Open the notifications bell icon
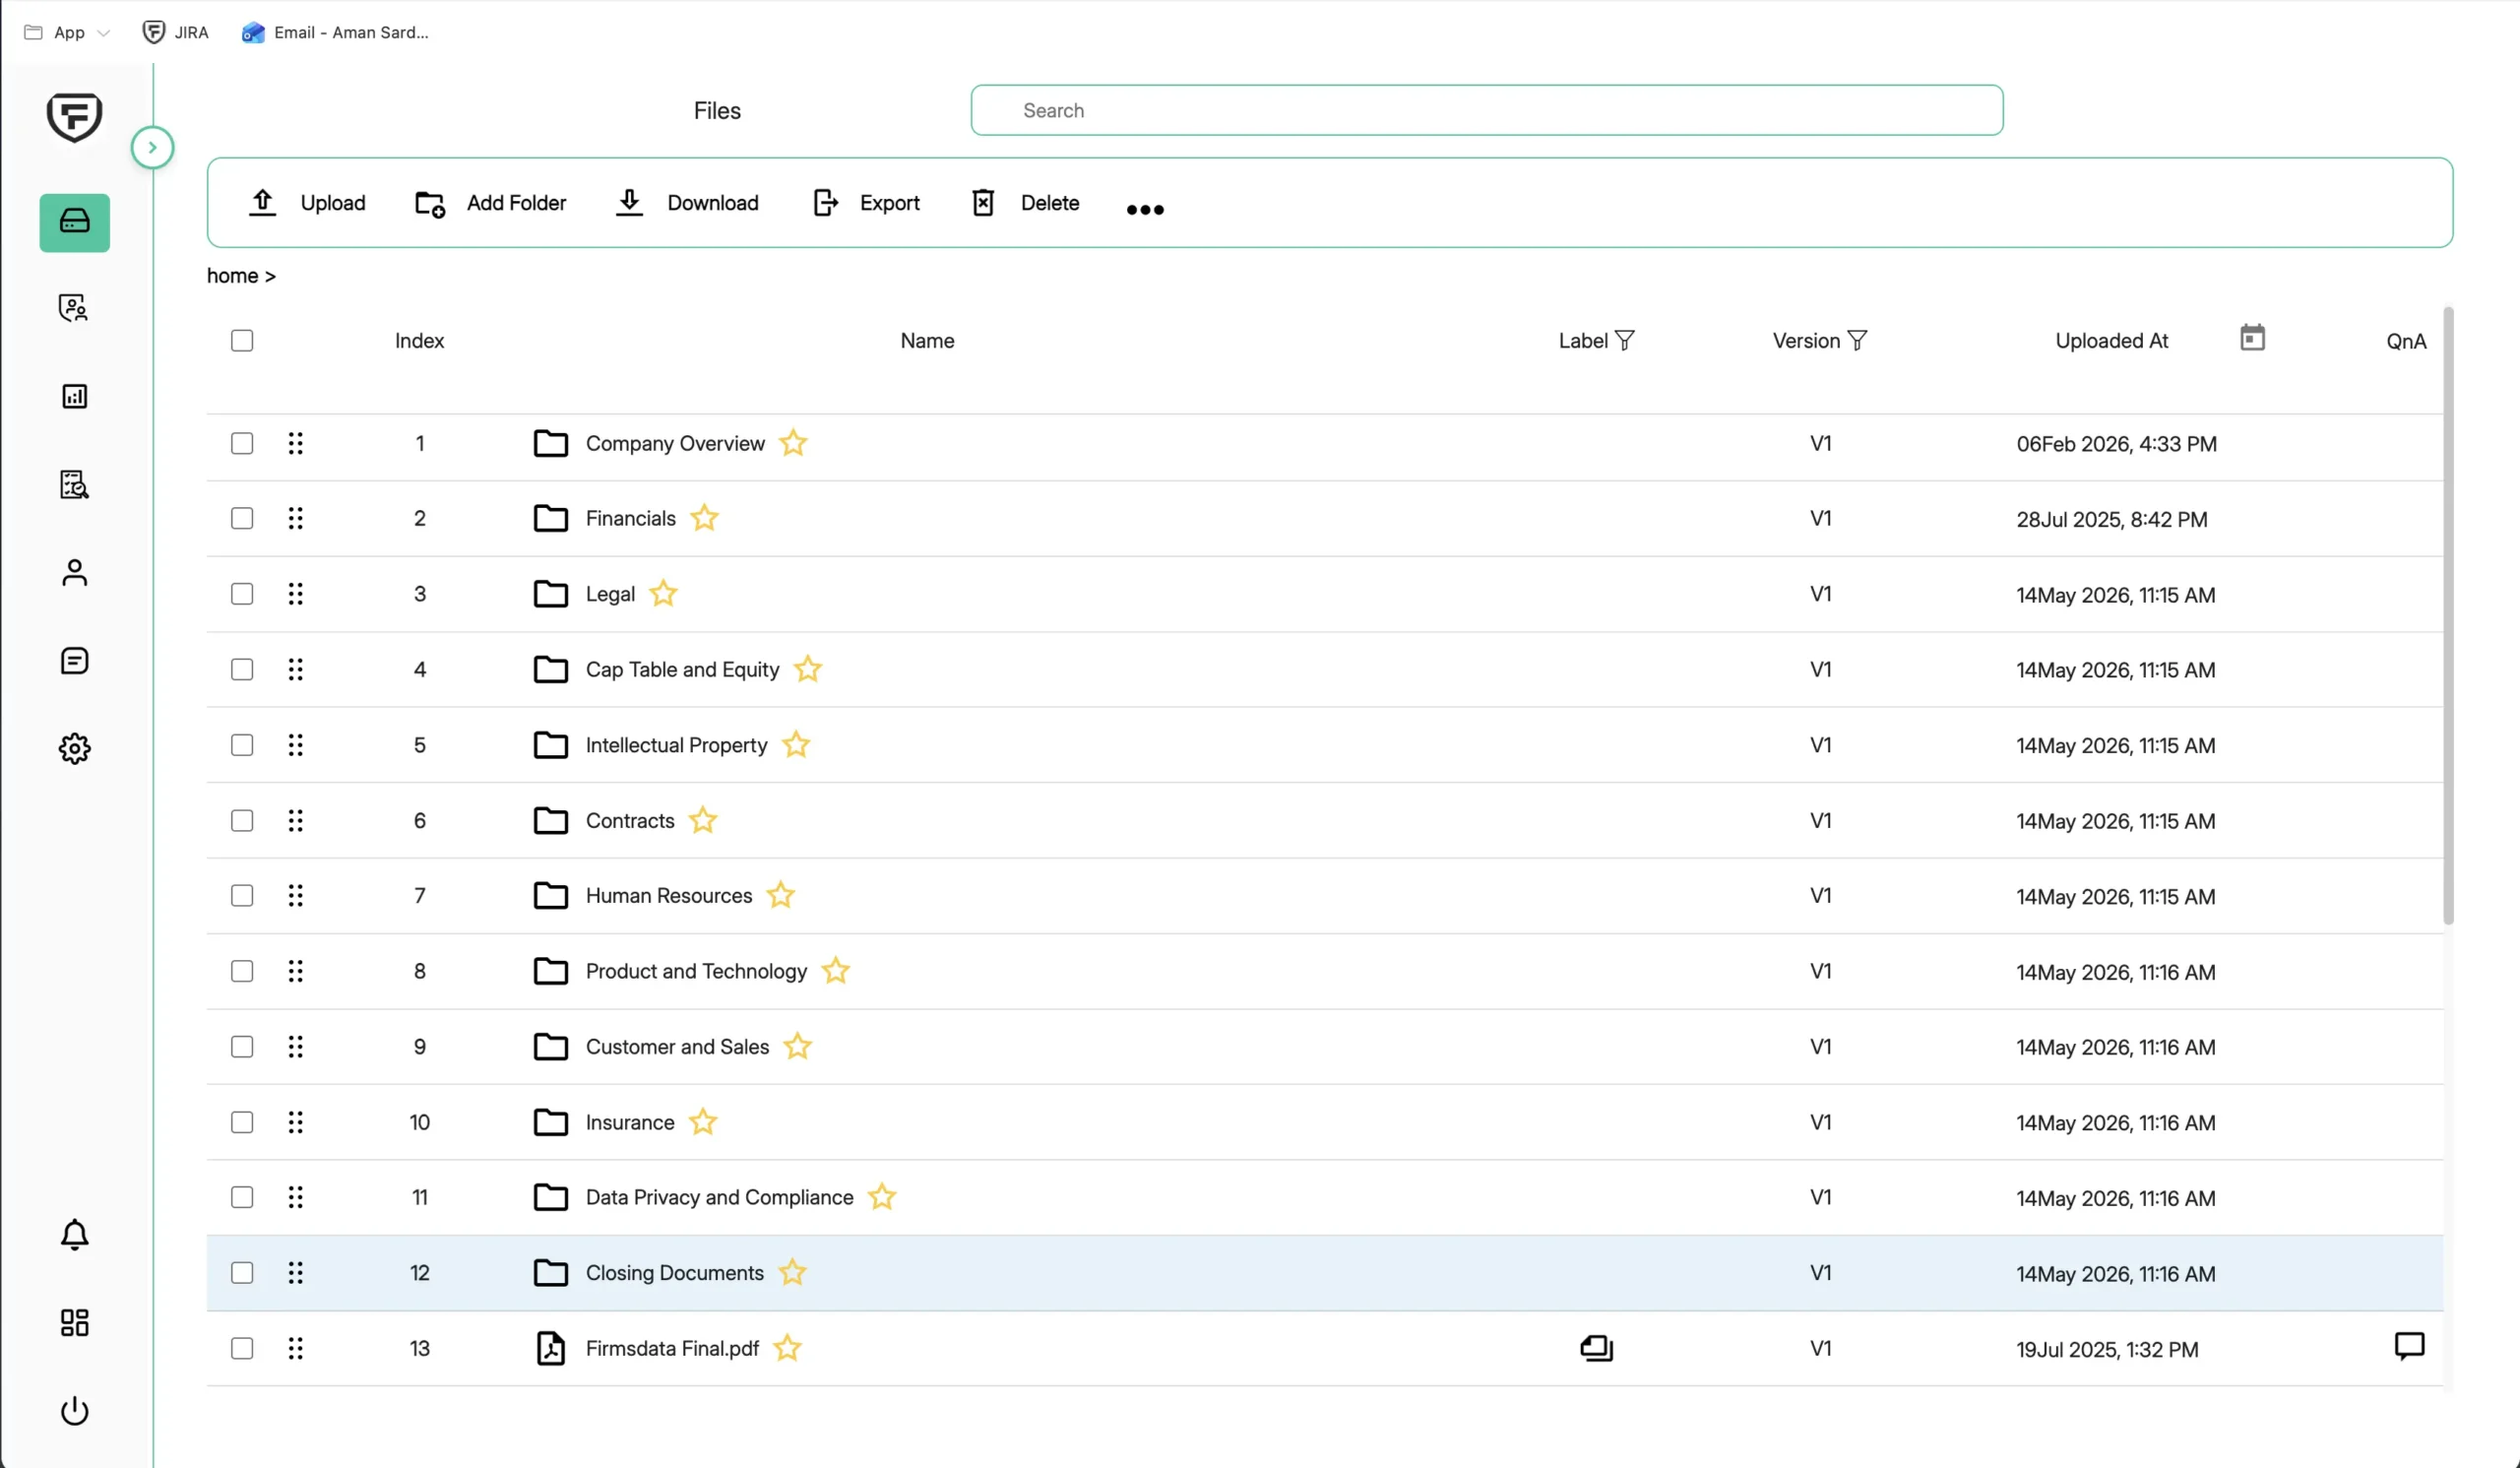Screen dimensions: 2520x1468 point(74,1235)
